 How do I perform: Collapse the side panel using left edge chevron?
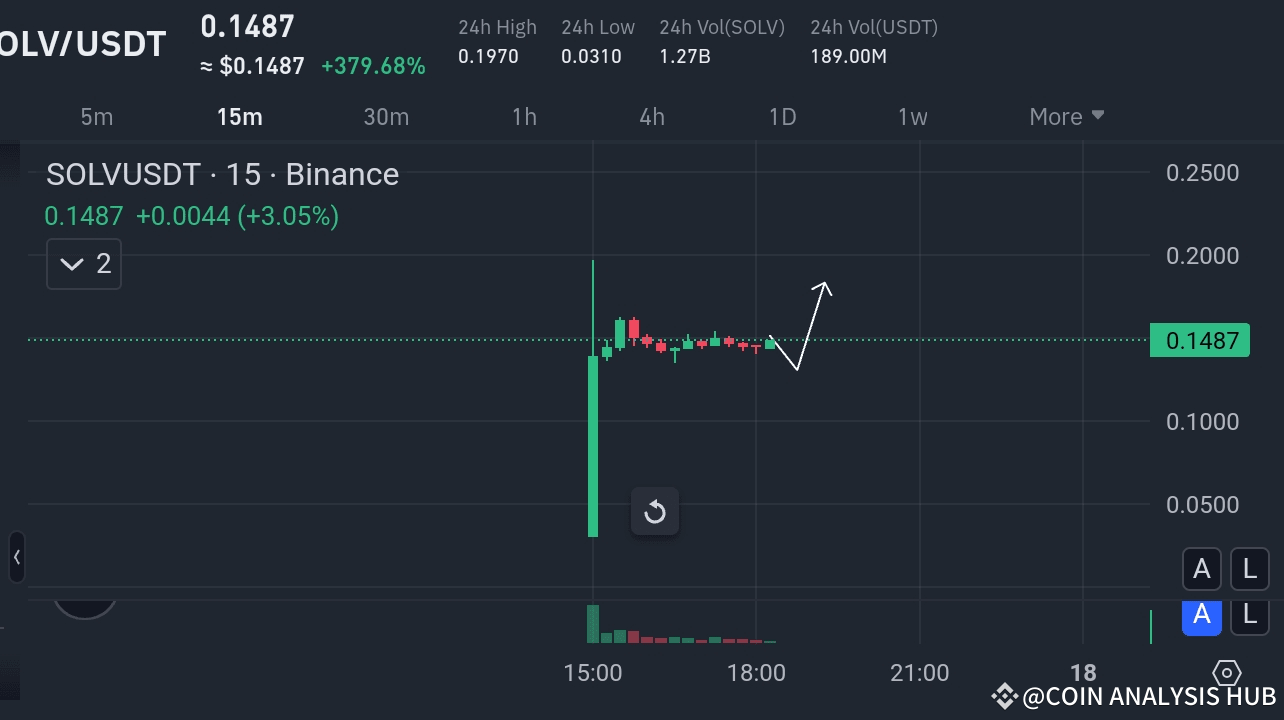coord(15,557)
